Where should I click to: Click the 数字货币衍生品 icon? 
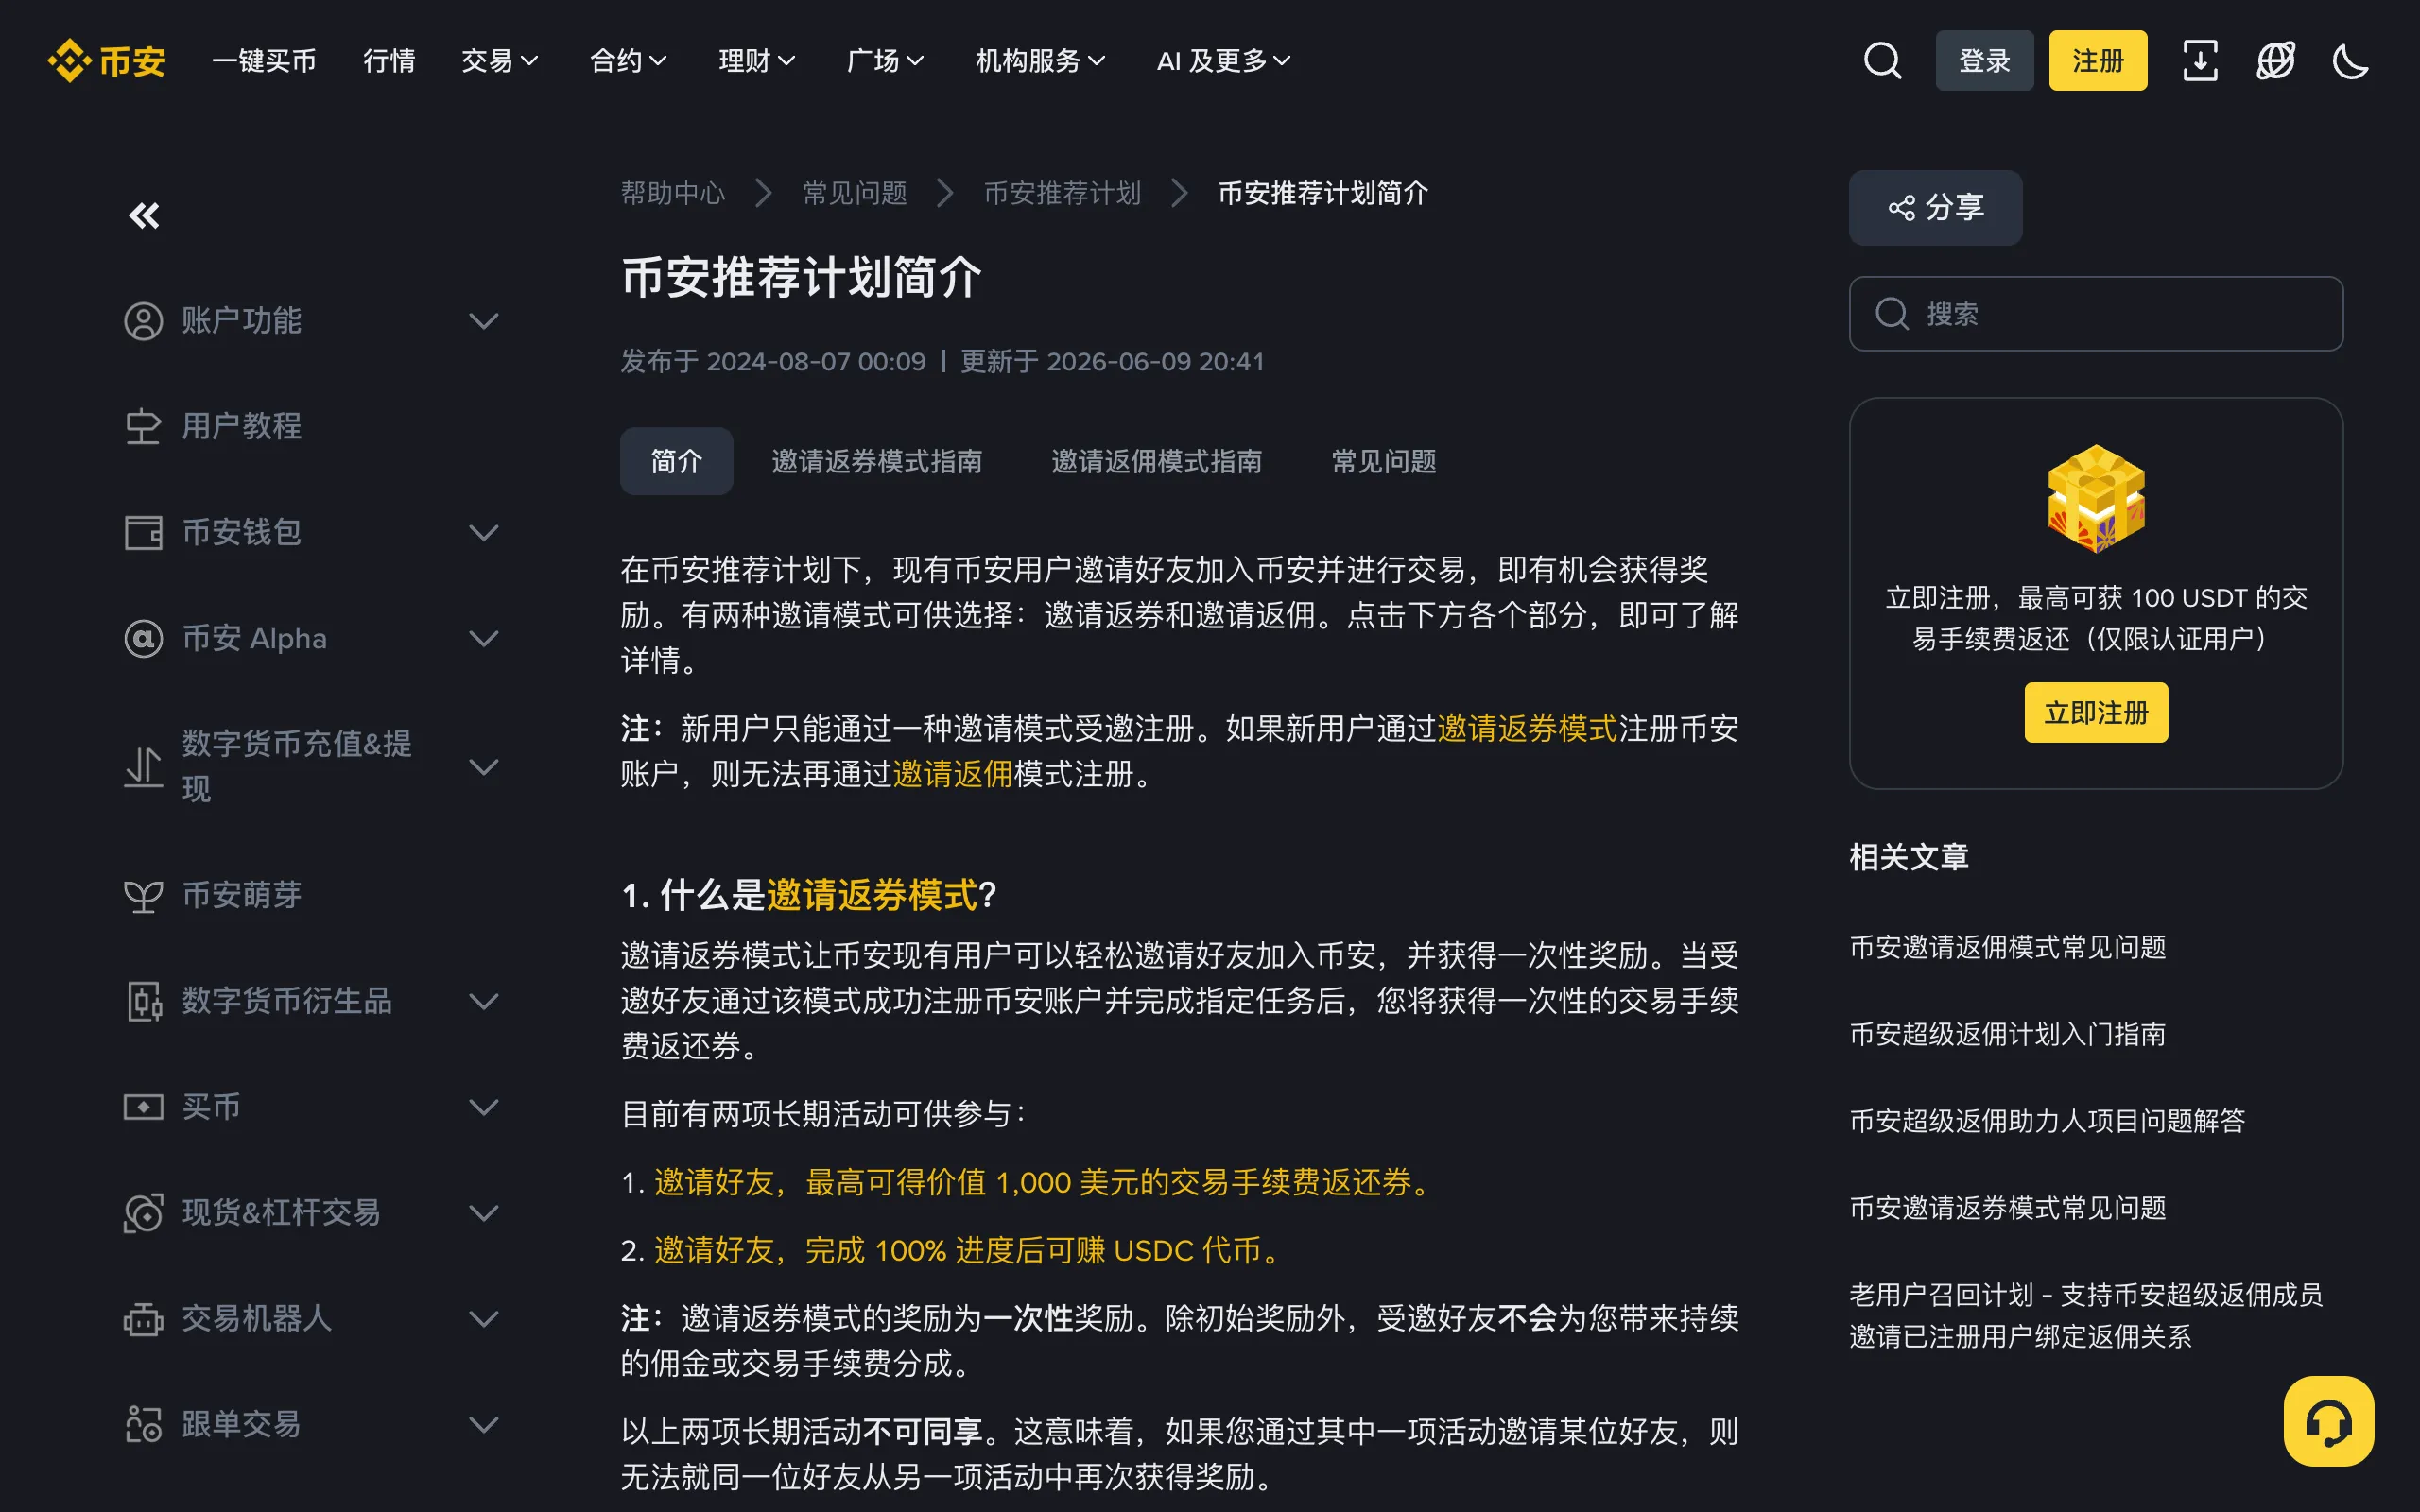coord(143,1001)
